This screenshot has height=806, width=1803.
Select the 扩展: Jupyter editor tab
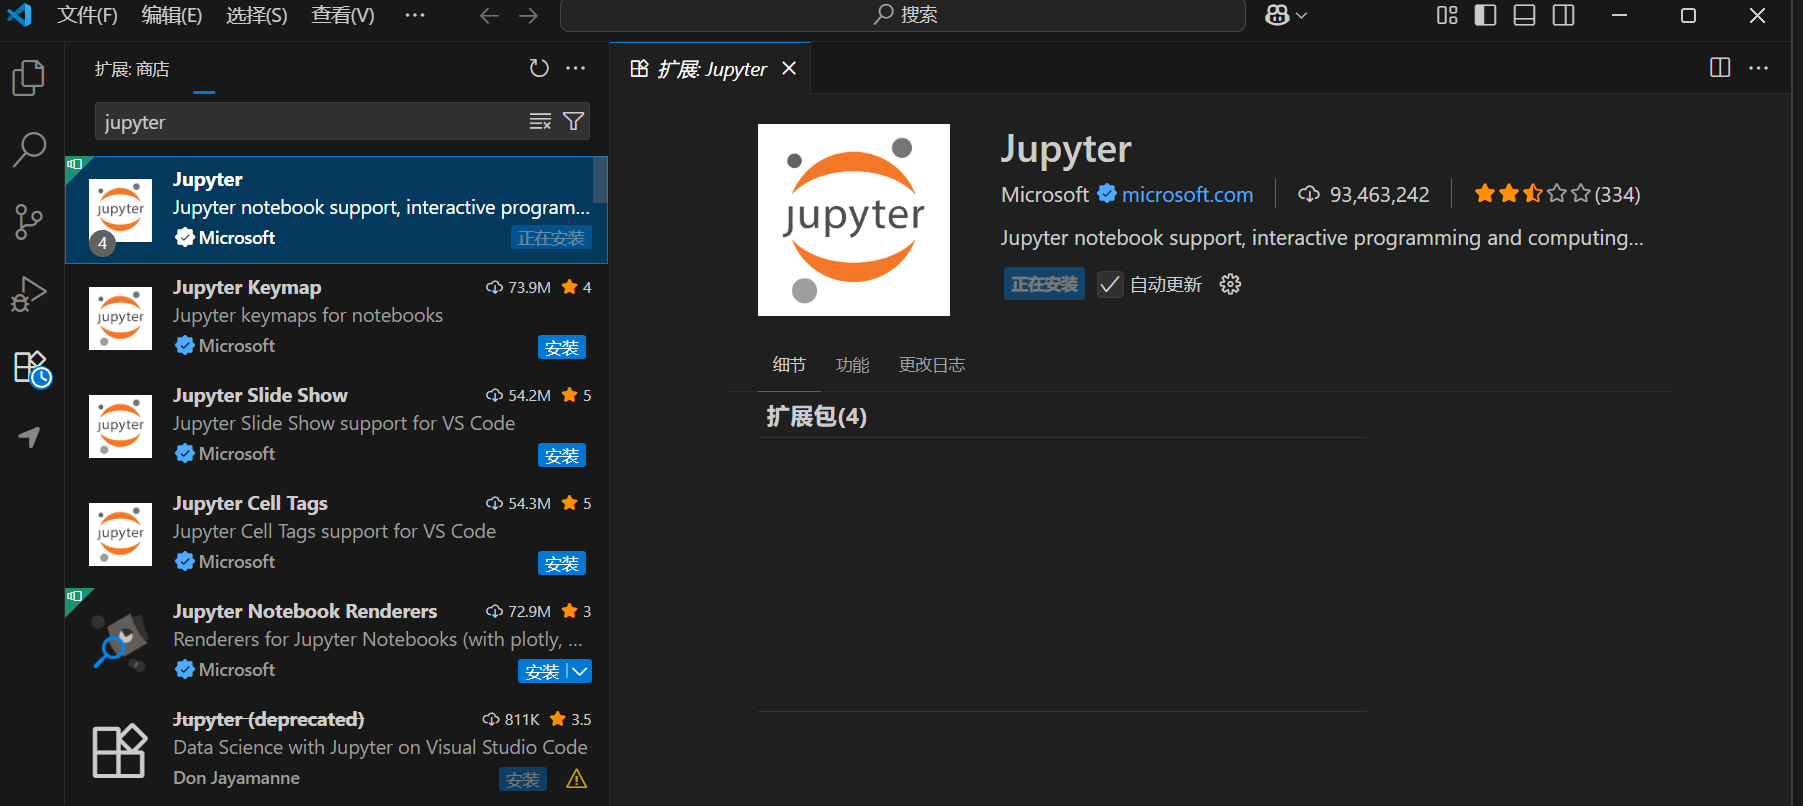[710, 68]
